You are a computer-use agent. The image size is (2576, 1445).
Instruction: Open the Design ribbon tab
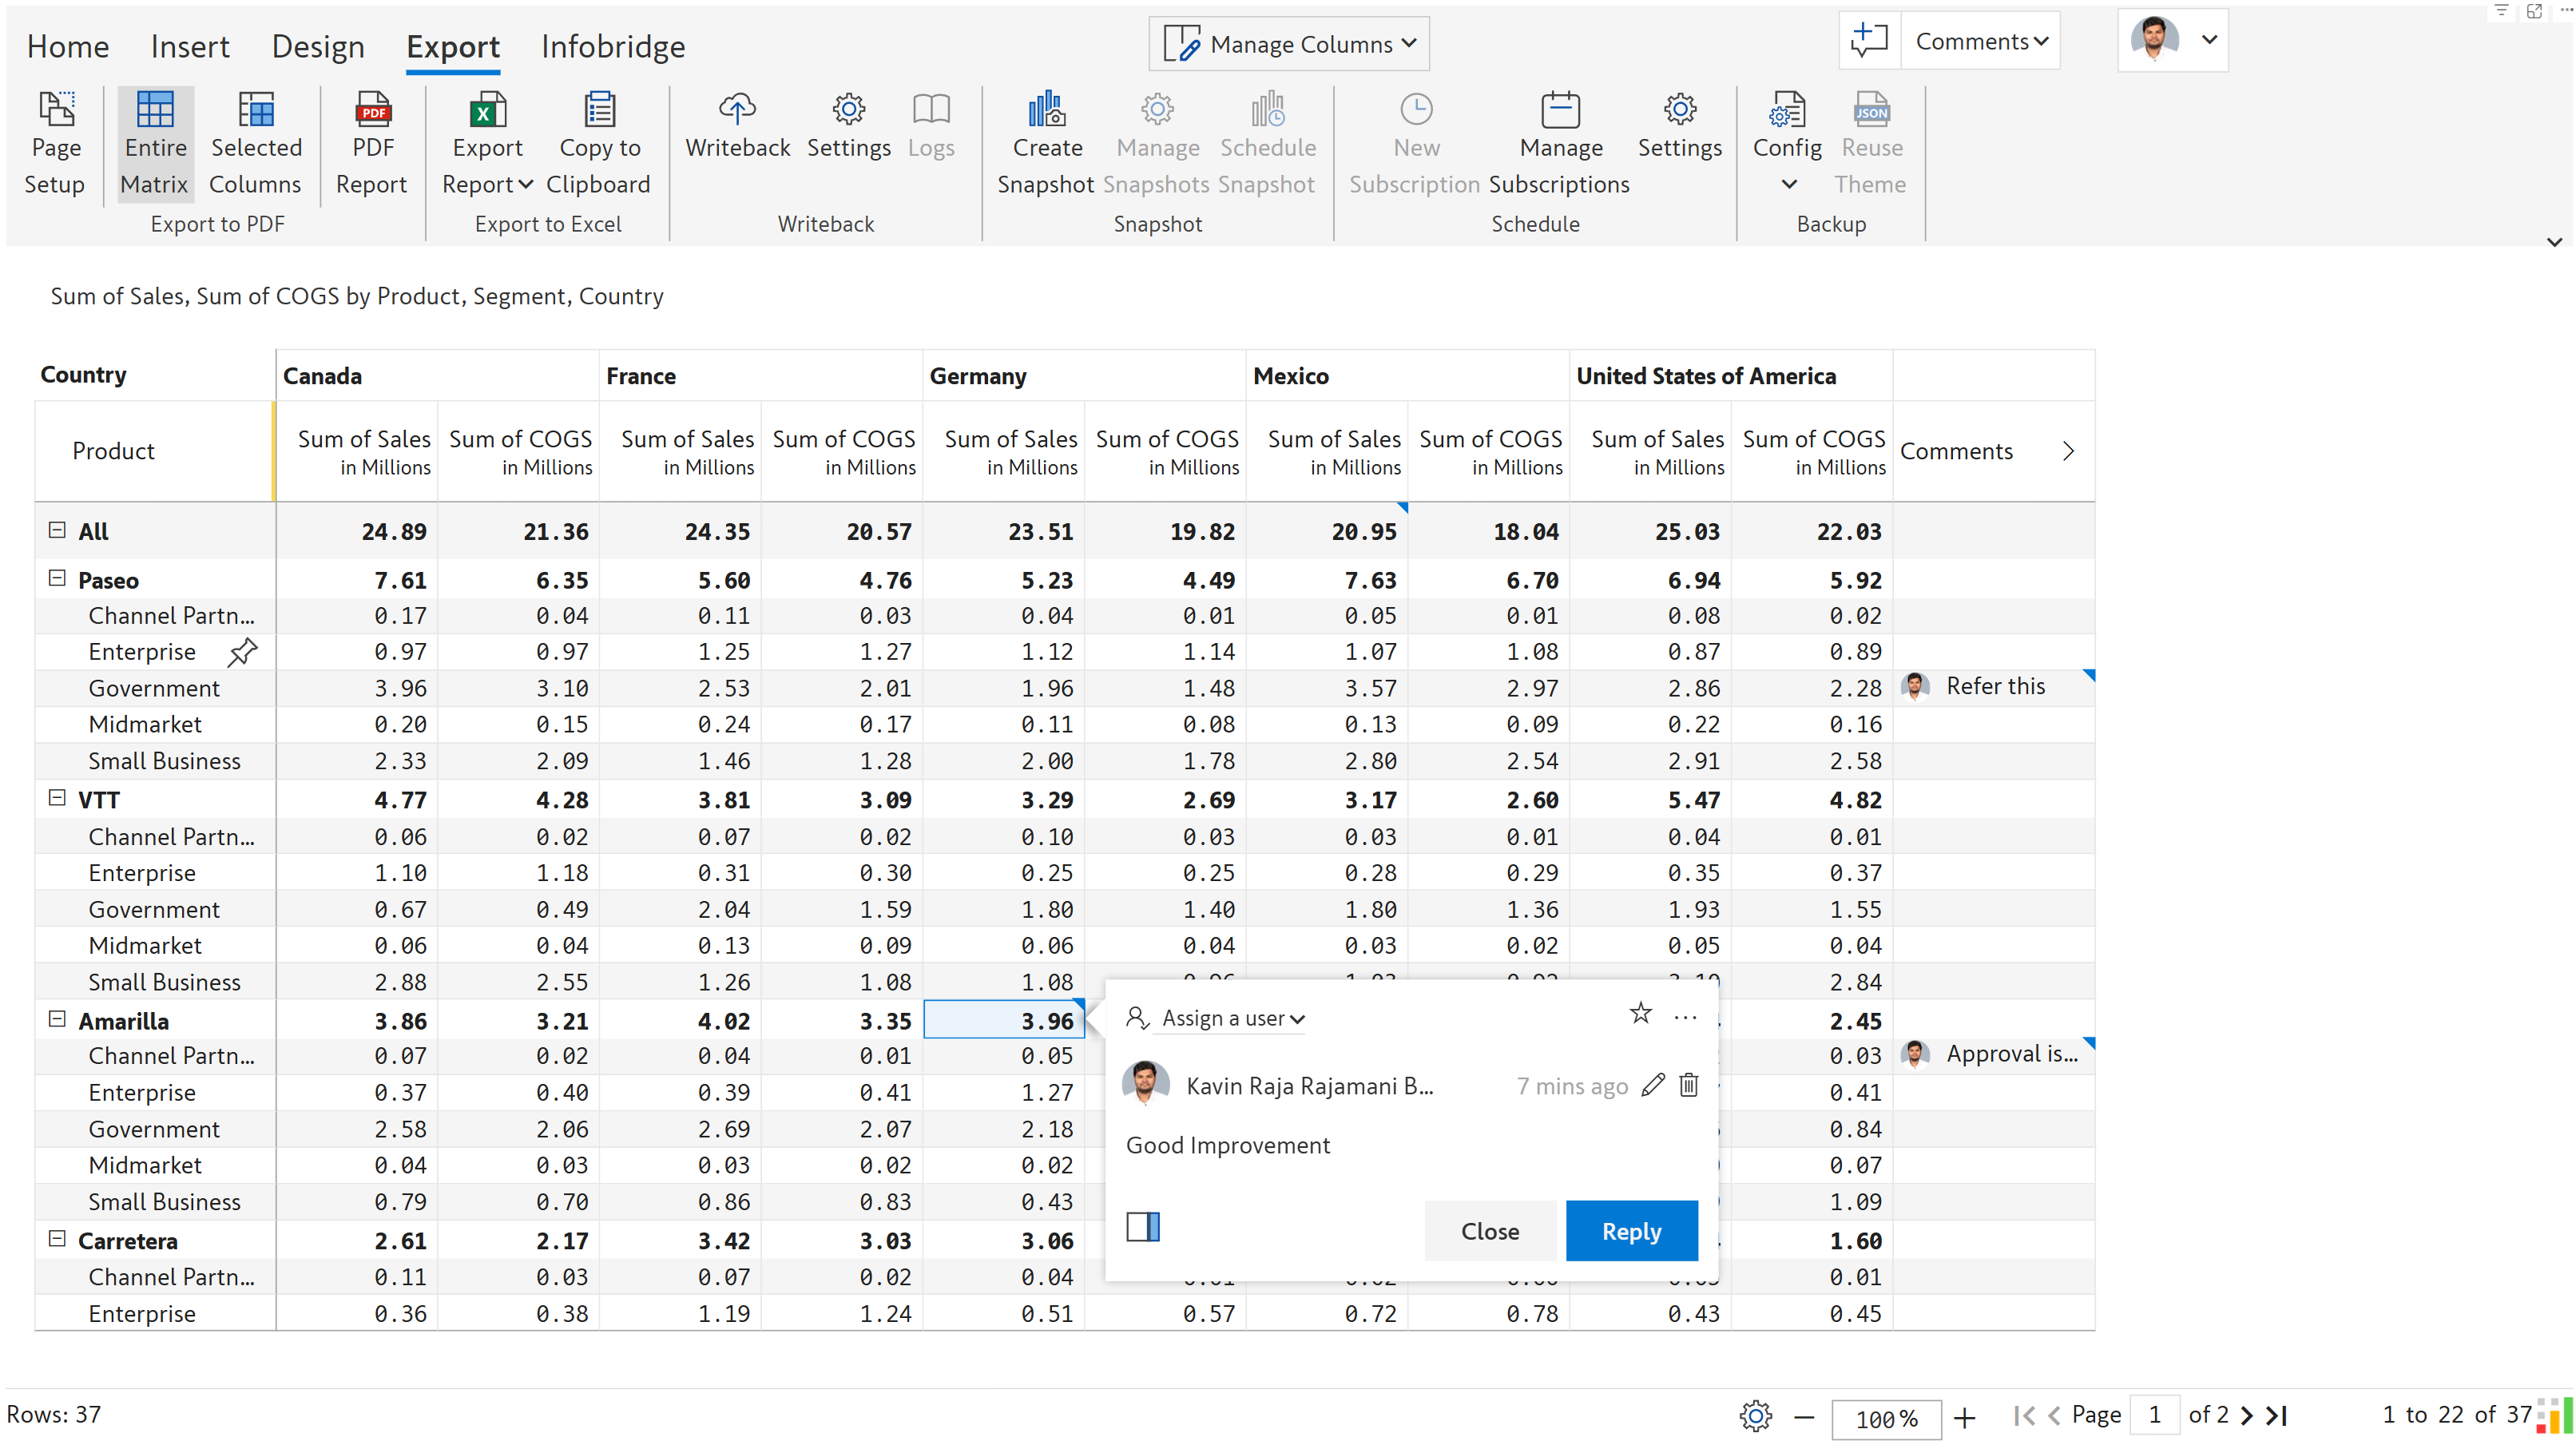pos(317,47)
